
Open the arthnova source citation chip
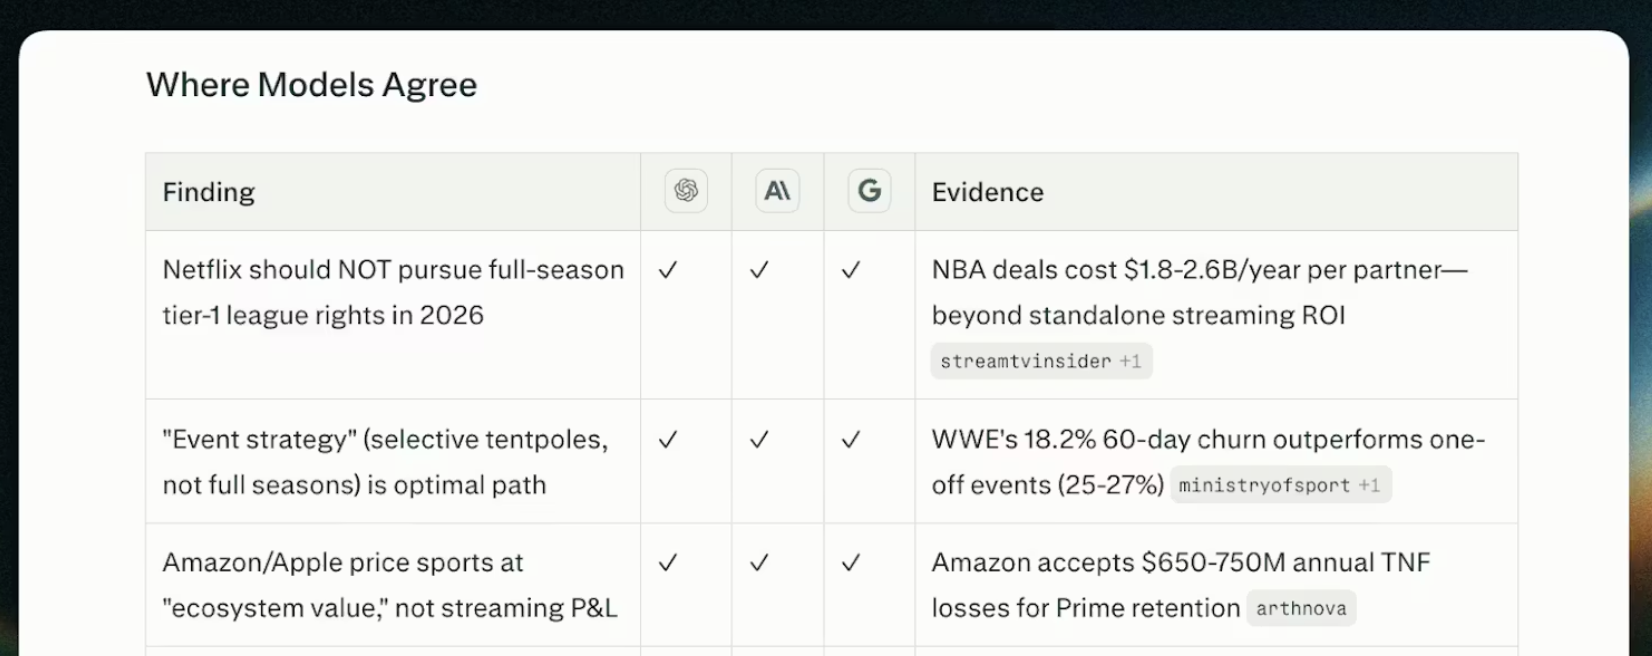point(1301,608)
